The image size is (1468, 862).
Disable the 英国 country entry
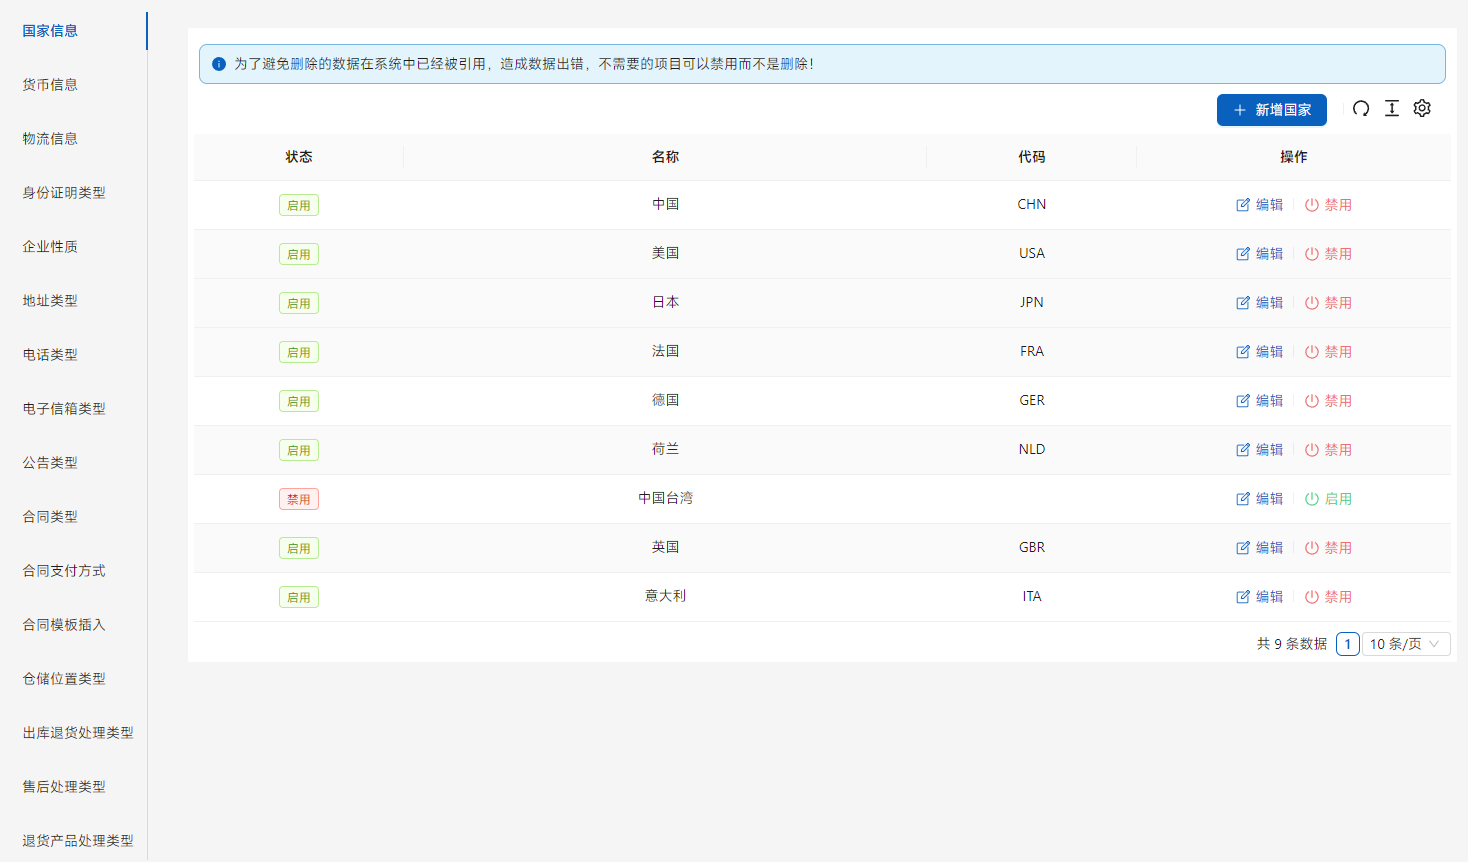pyautogui.click(x=1328, y=548)
